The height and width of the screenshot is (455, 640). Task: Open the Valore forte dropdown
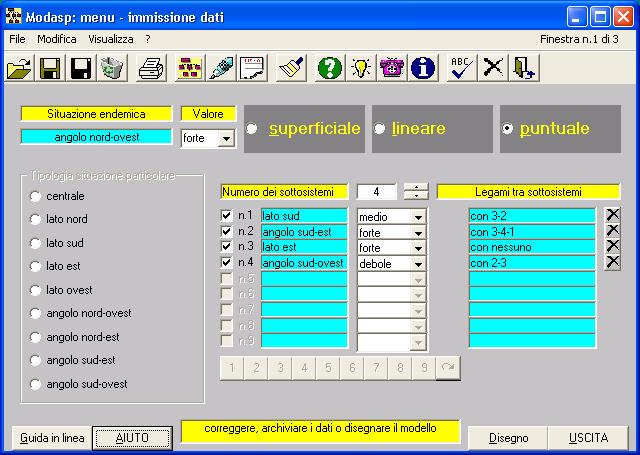(x=225, y=138)
